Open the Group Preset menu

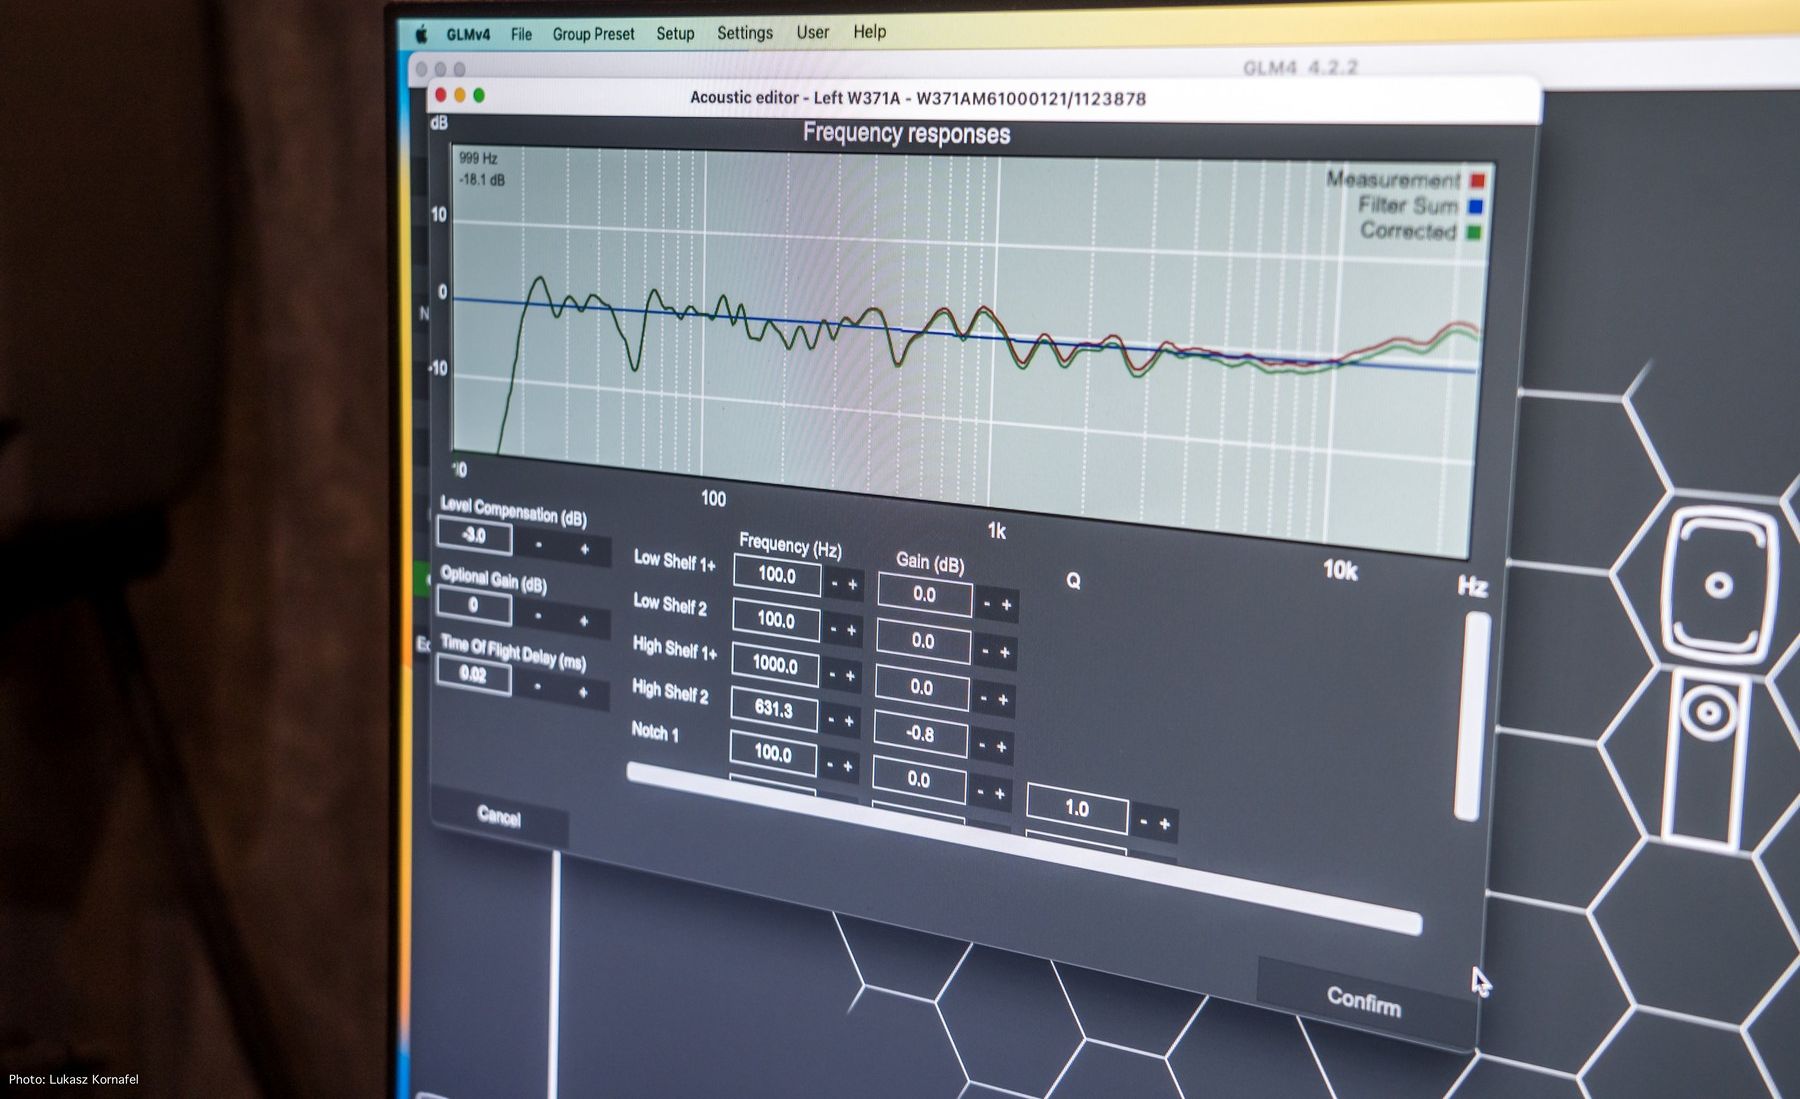pyautogui.click(x=593, y=34)
